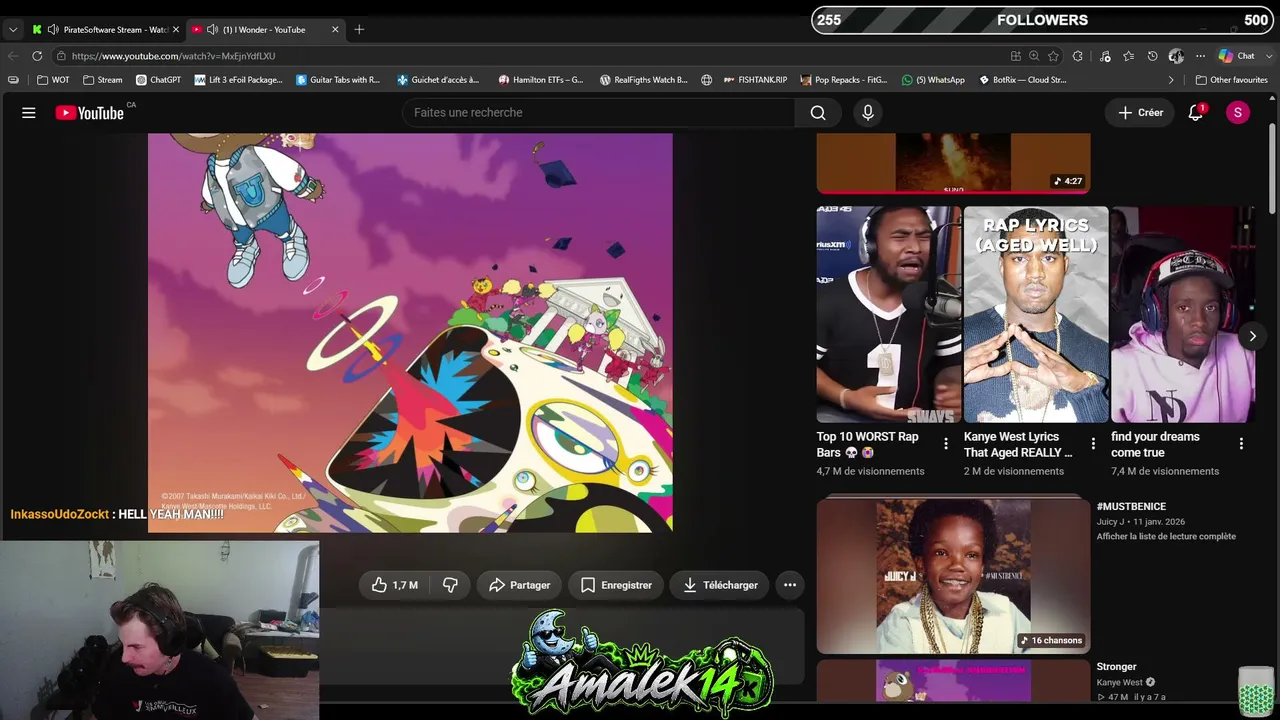Open the Guitar Tabs bookmark
The width and height of the screenshot is (1280, 720).
click(x=338, y=80)
